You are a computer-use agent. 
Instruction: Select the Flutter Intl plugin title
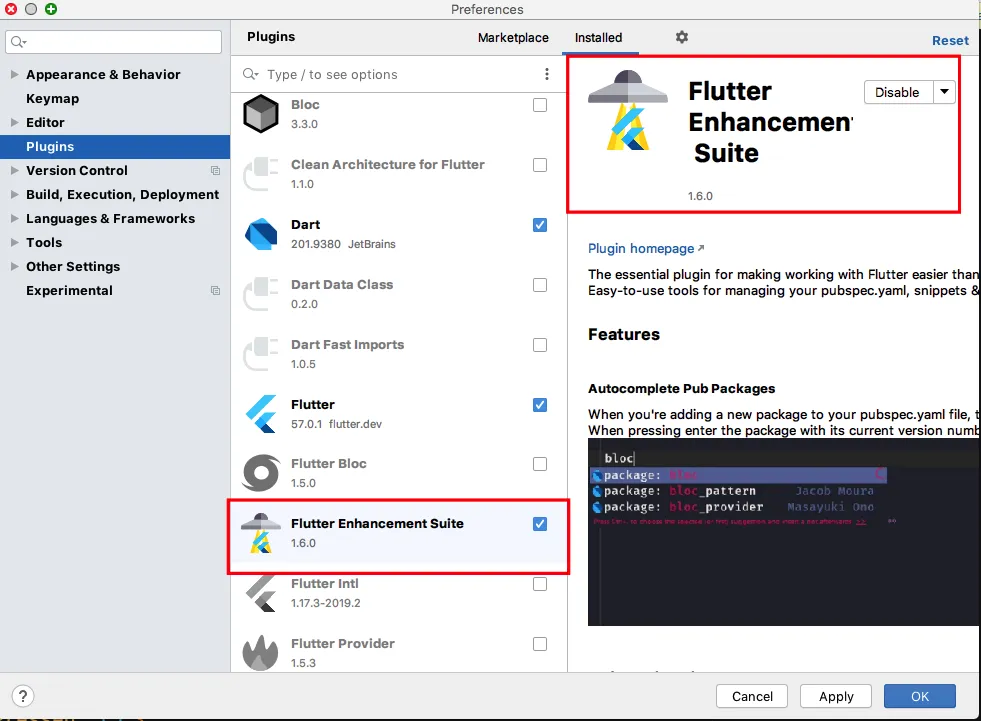324,583
